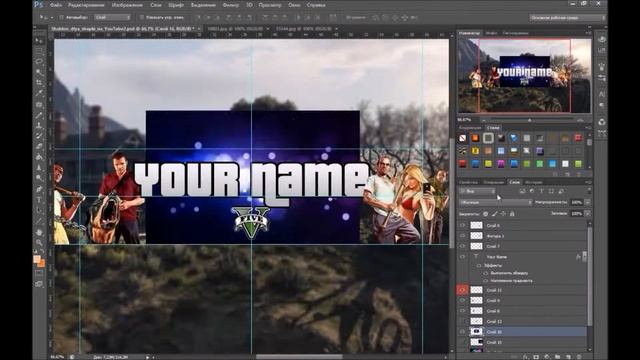Viewport: 640px width, 360px height.
Task: Toggle the layer filter on/off switch
Action: pyautogui.click(x=589, y=190)
